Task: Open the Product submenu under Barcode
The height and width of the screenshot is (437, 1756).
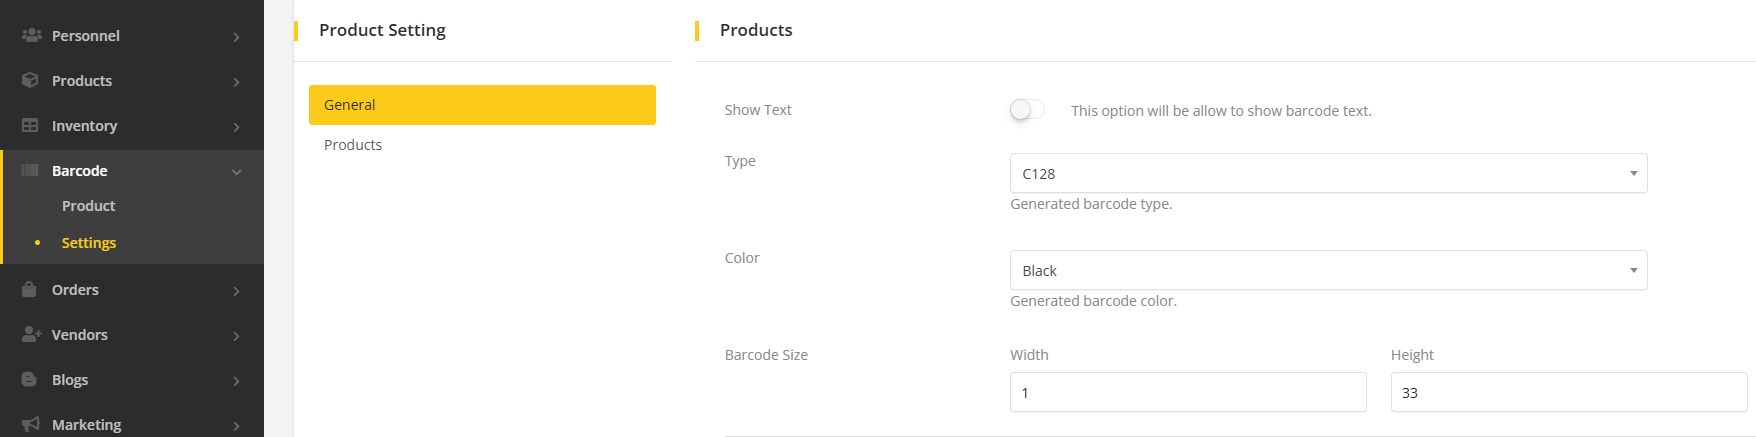Action: tap(88, 206)
